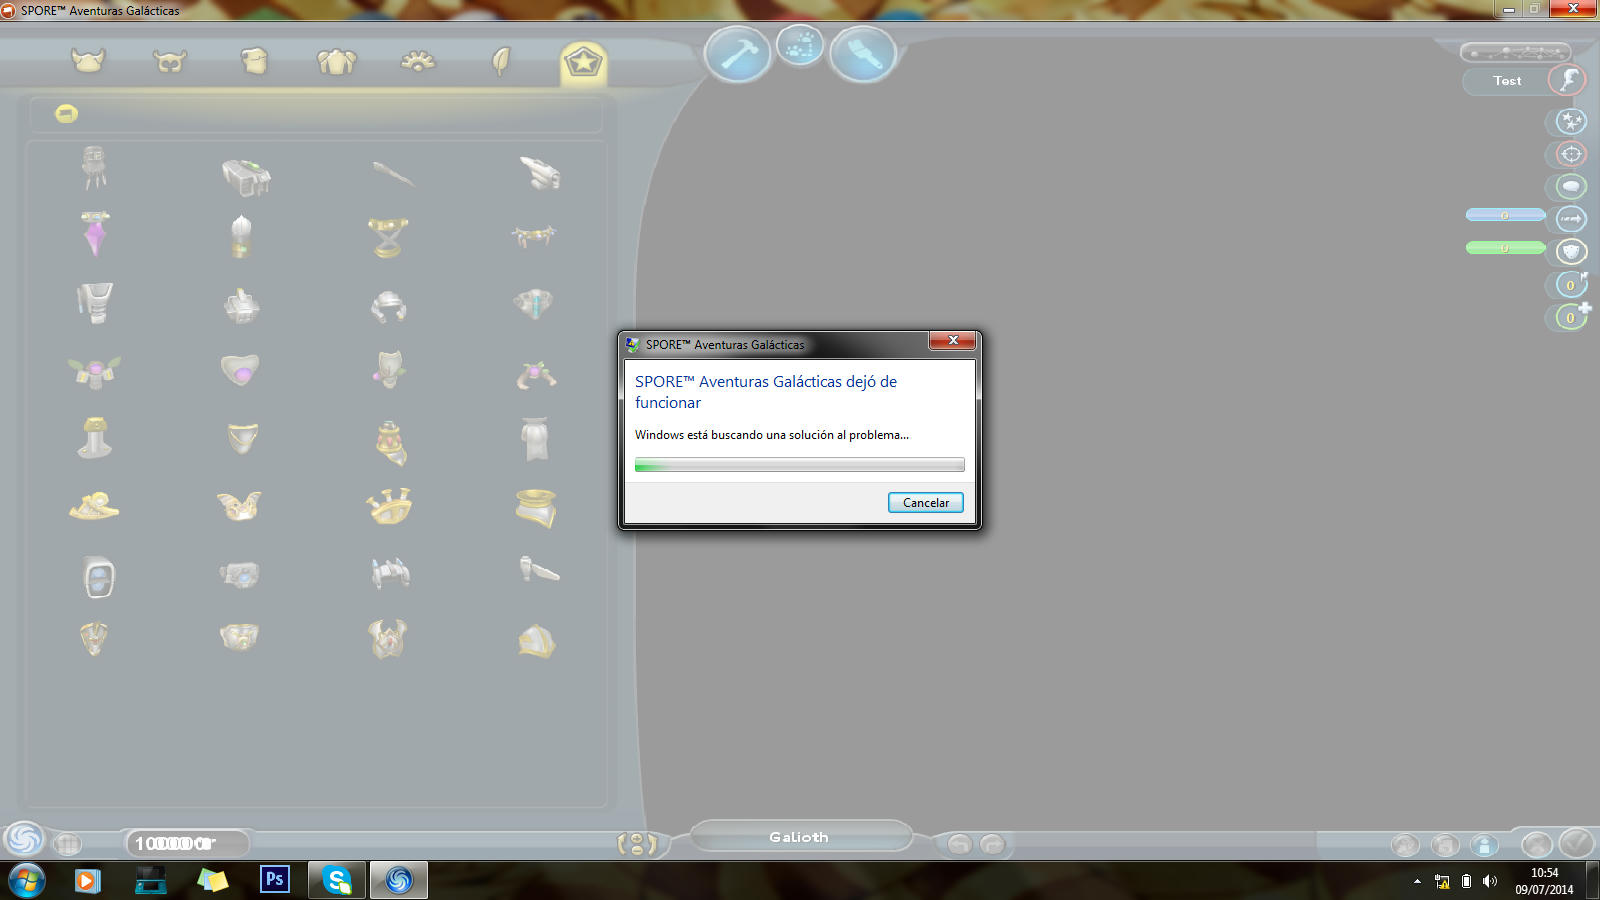
Task: Open the main menu via the Spore swirl button
Action: [24, 840]
